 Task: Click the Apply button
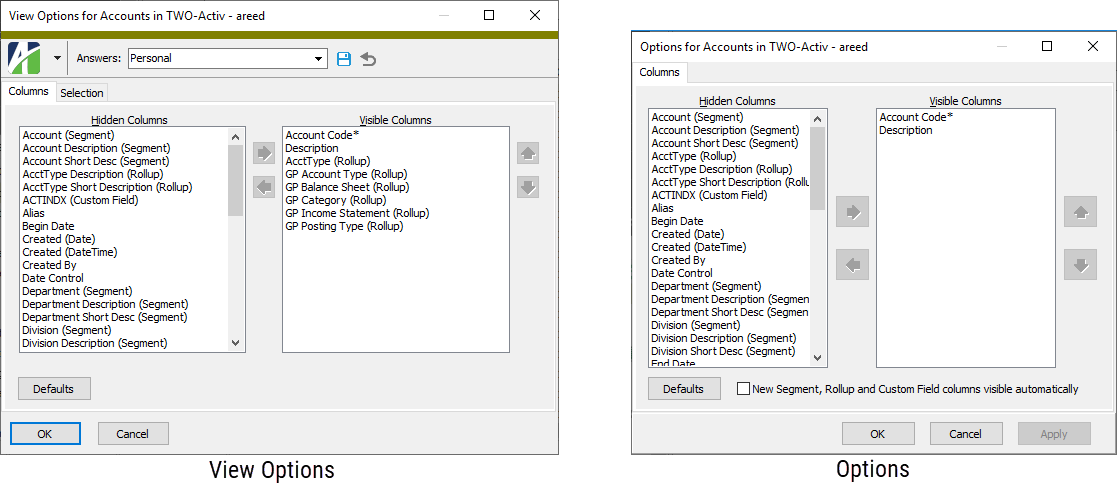[1055, 434]
